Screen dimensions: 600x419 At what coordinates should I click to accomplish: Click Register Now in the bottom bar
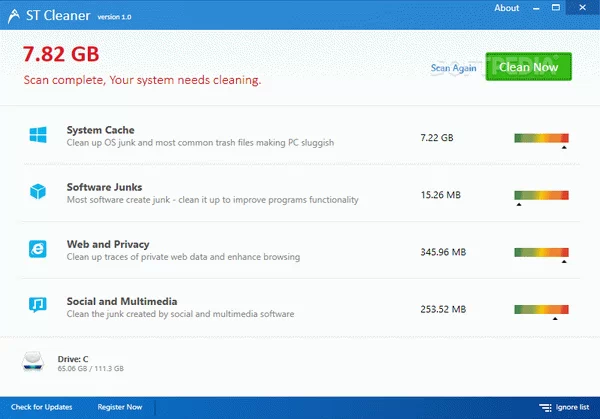(x=120, y=407)
